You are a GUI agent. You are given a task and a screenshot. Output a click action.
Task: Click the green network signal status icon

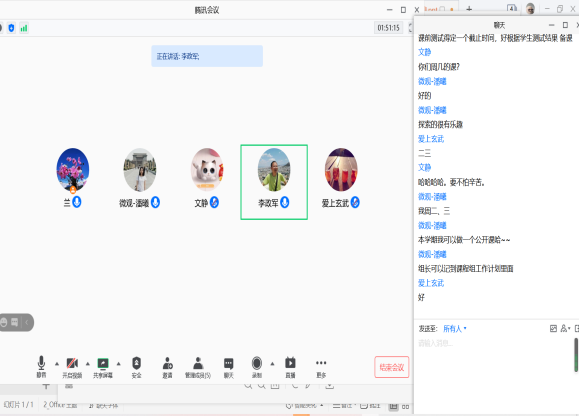click(x=24, y=28)
